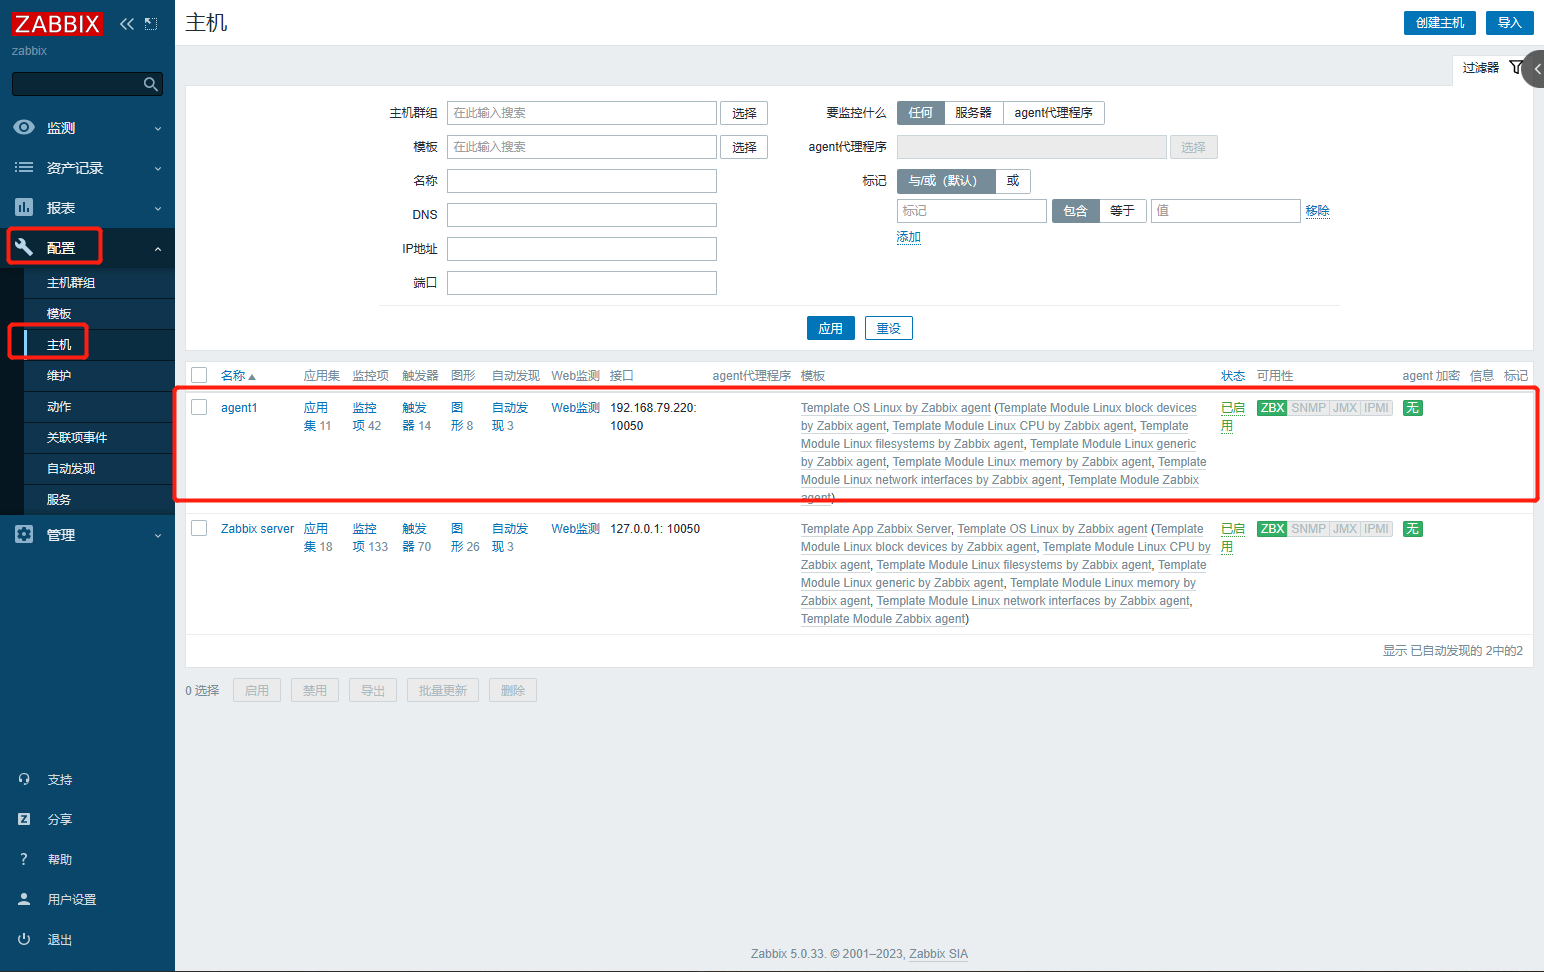Click the sidebar search magnifier icon
The width and height of the screenshot is (1544, 972).
(x=151, y=84)
